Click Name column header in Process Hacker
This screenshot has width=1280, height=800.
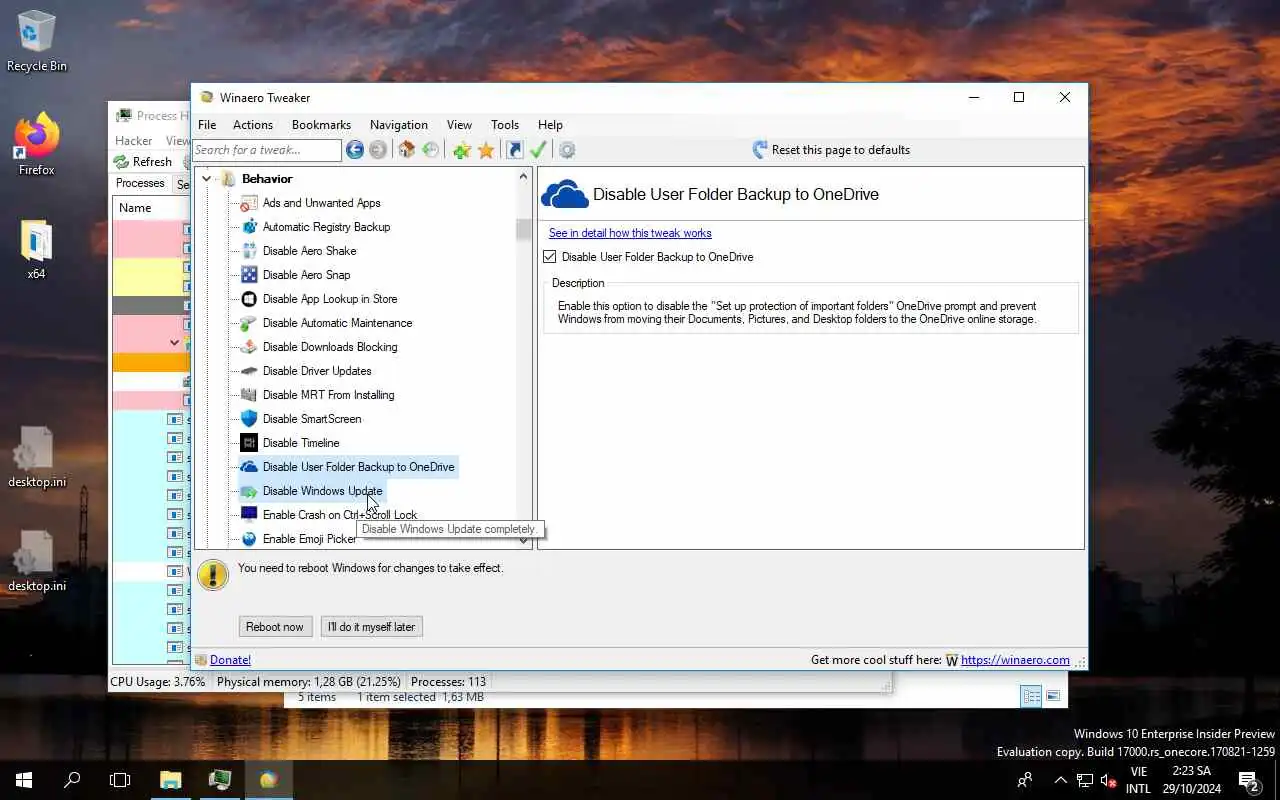[135, 208]
